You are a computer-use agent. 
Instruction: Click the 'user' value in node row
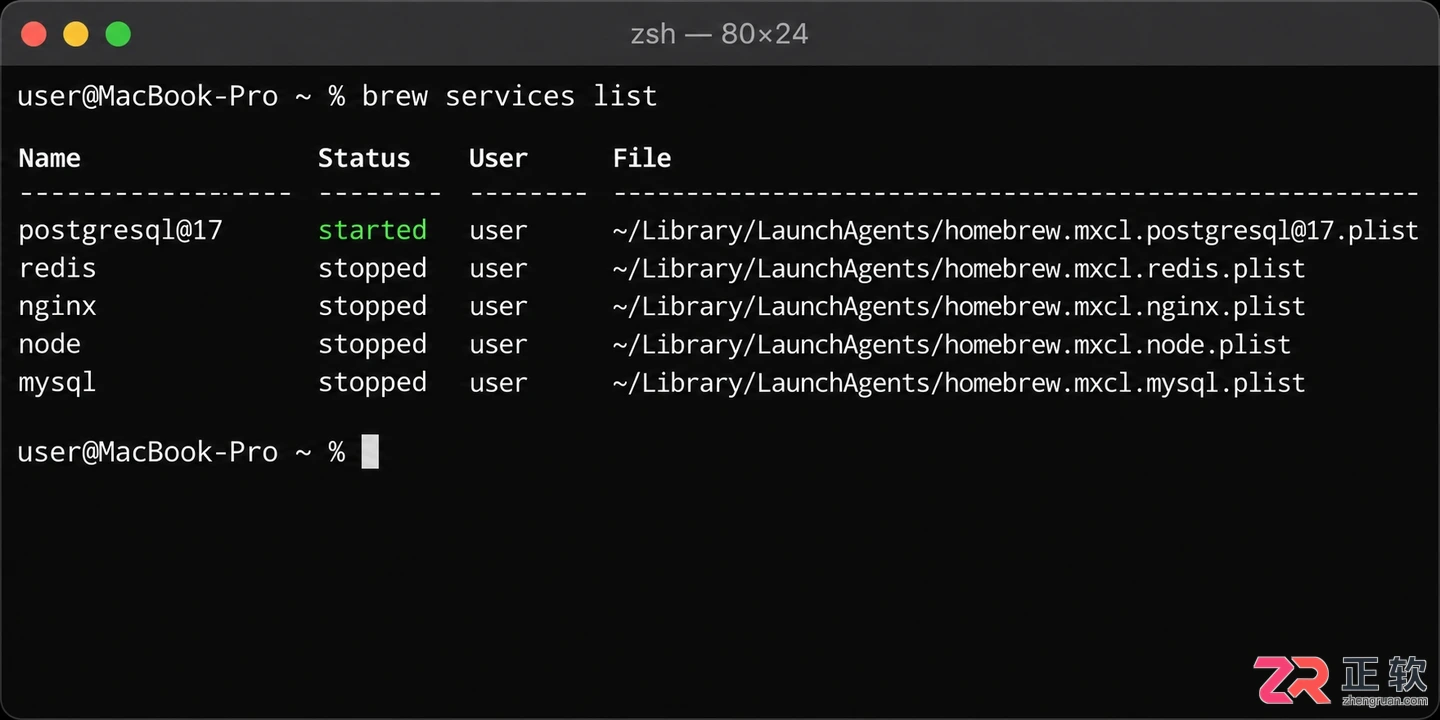[498, 346]
